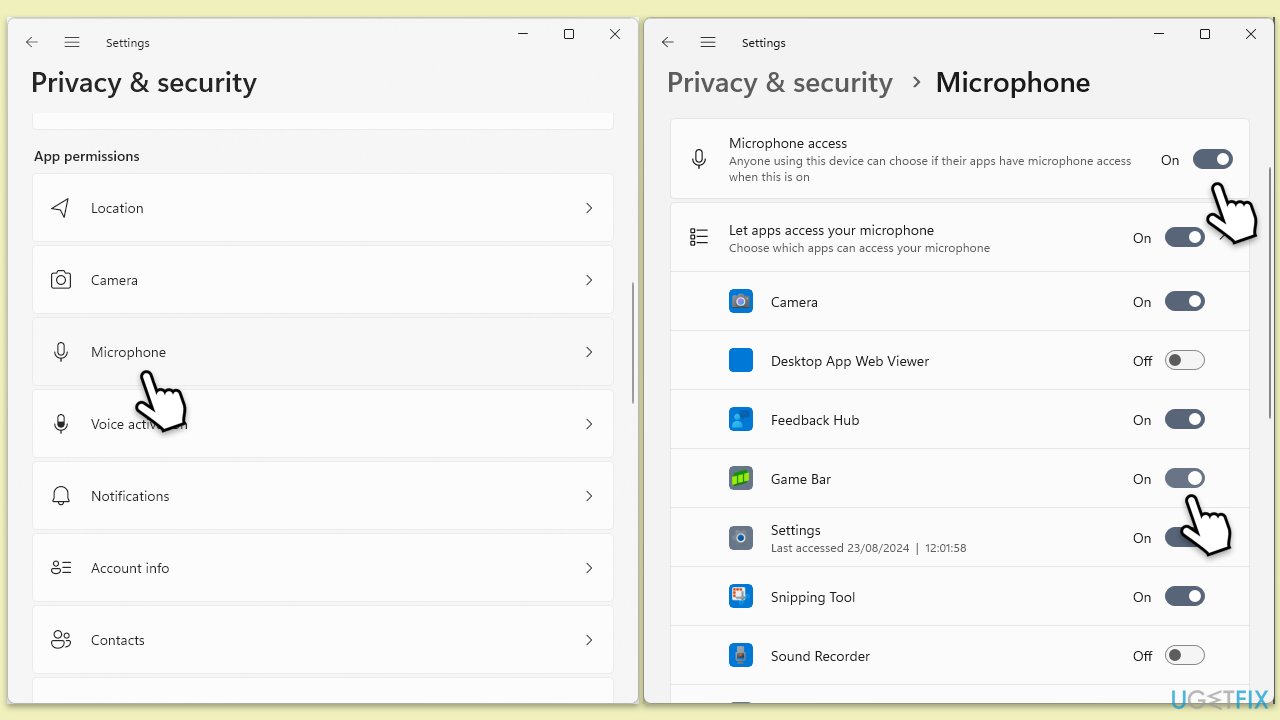Expand Location chevron
The width and height of the screenshot is (1280, 720).
589,208
